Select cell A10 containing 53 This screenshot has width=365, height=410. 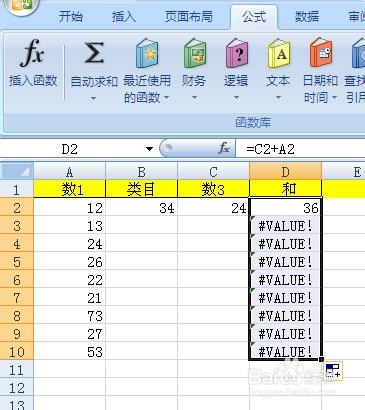point(69,351)
